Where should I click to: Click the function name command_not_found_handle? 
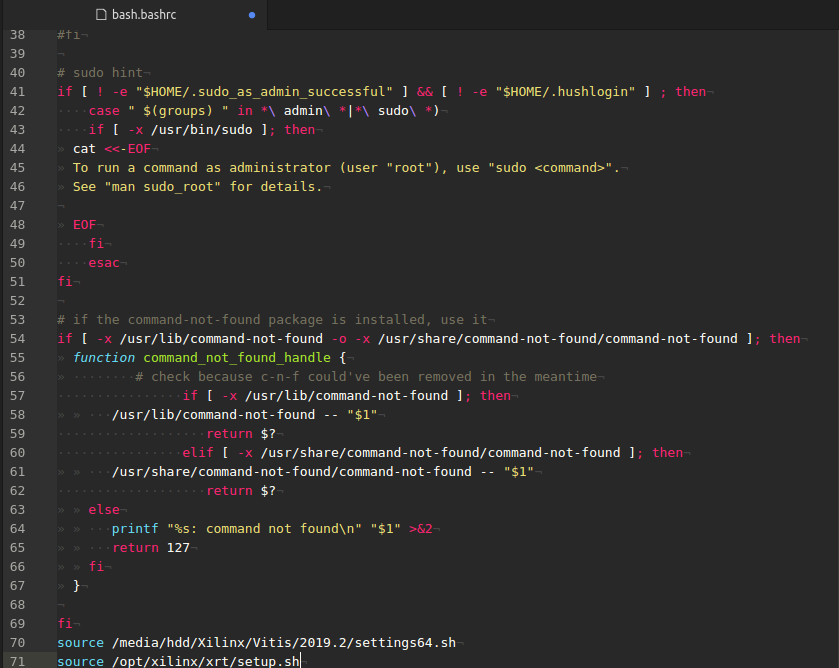(237, 358)
